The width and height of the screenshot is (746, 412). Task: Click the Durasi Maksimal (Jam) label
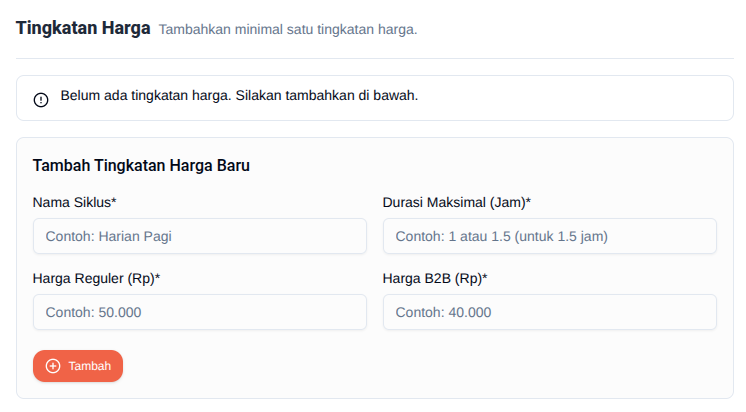pos(456,202)
